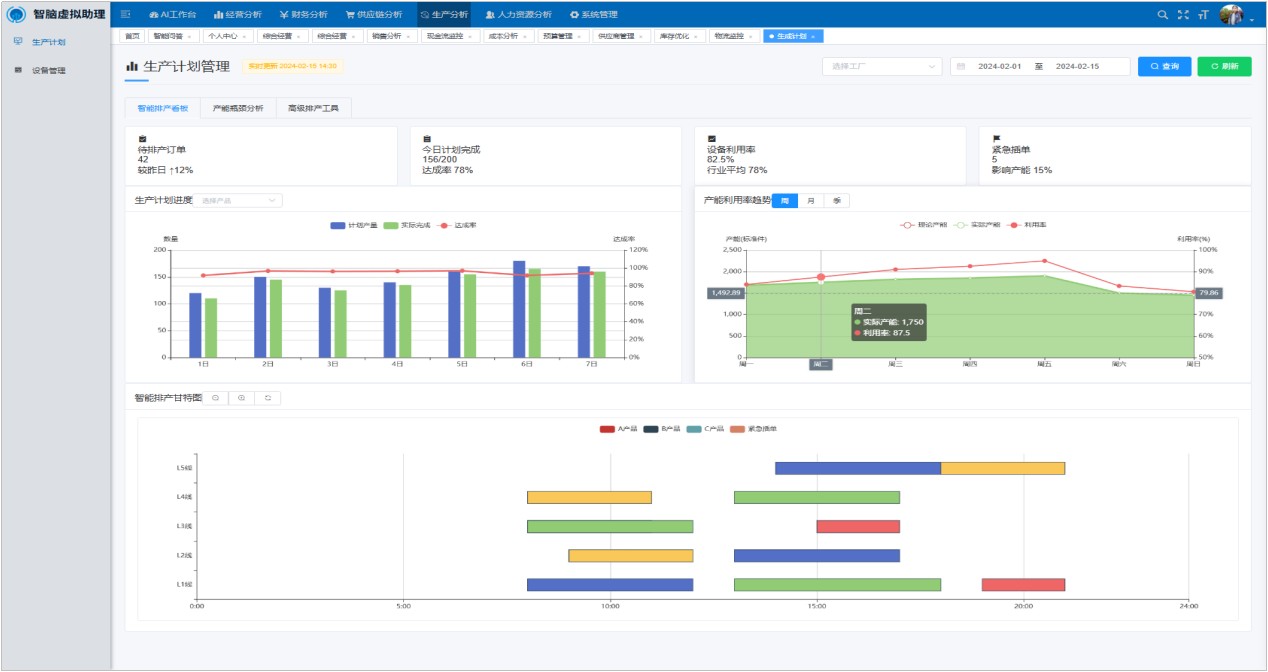
Task: Toggle fullscreen using the expand icon
Action: 1183,15
